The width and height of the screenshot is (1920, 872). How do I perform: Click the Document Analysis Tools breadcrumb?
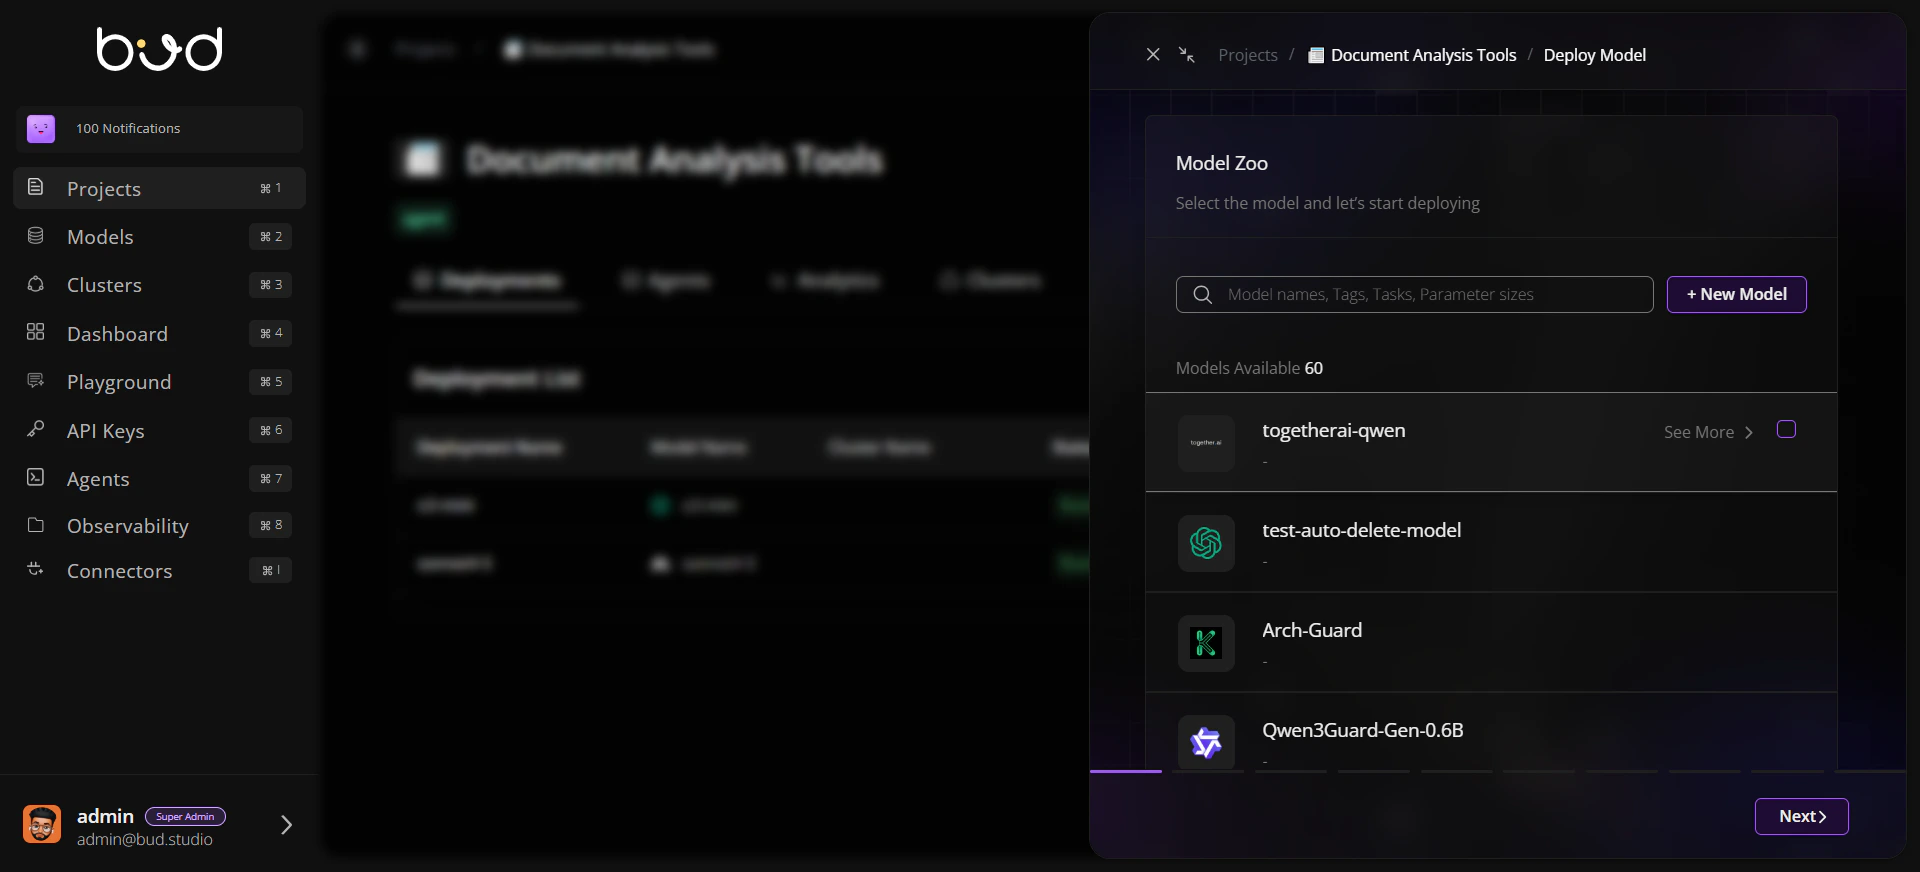[x=1423, y=55]
